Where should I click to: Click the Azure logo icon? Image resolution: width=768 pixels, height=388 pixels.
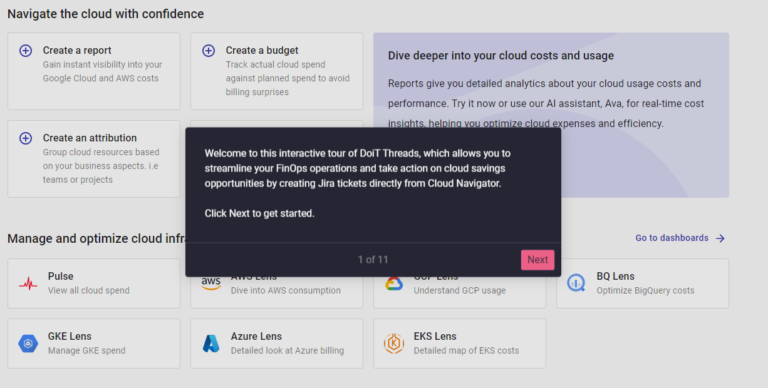point(211,343)
